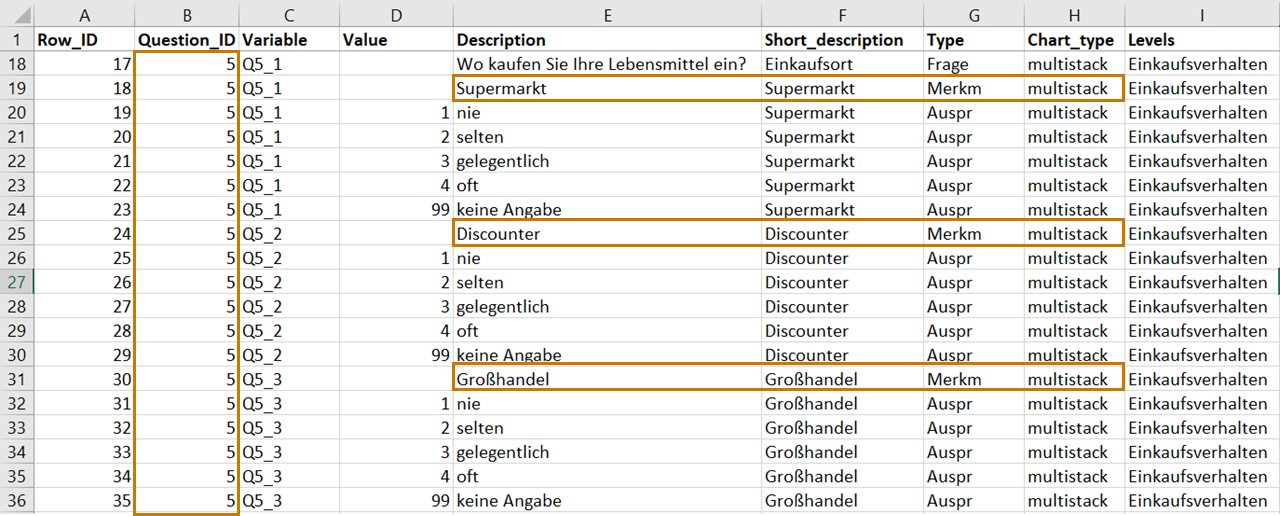Click the Short_description header cell
The width and height of the screenshot is (1280, 516).
tap(842, 40)
